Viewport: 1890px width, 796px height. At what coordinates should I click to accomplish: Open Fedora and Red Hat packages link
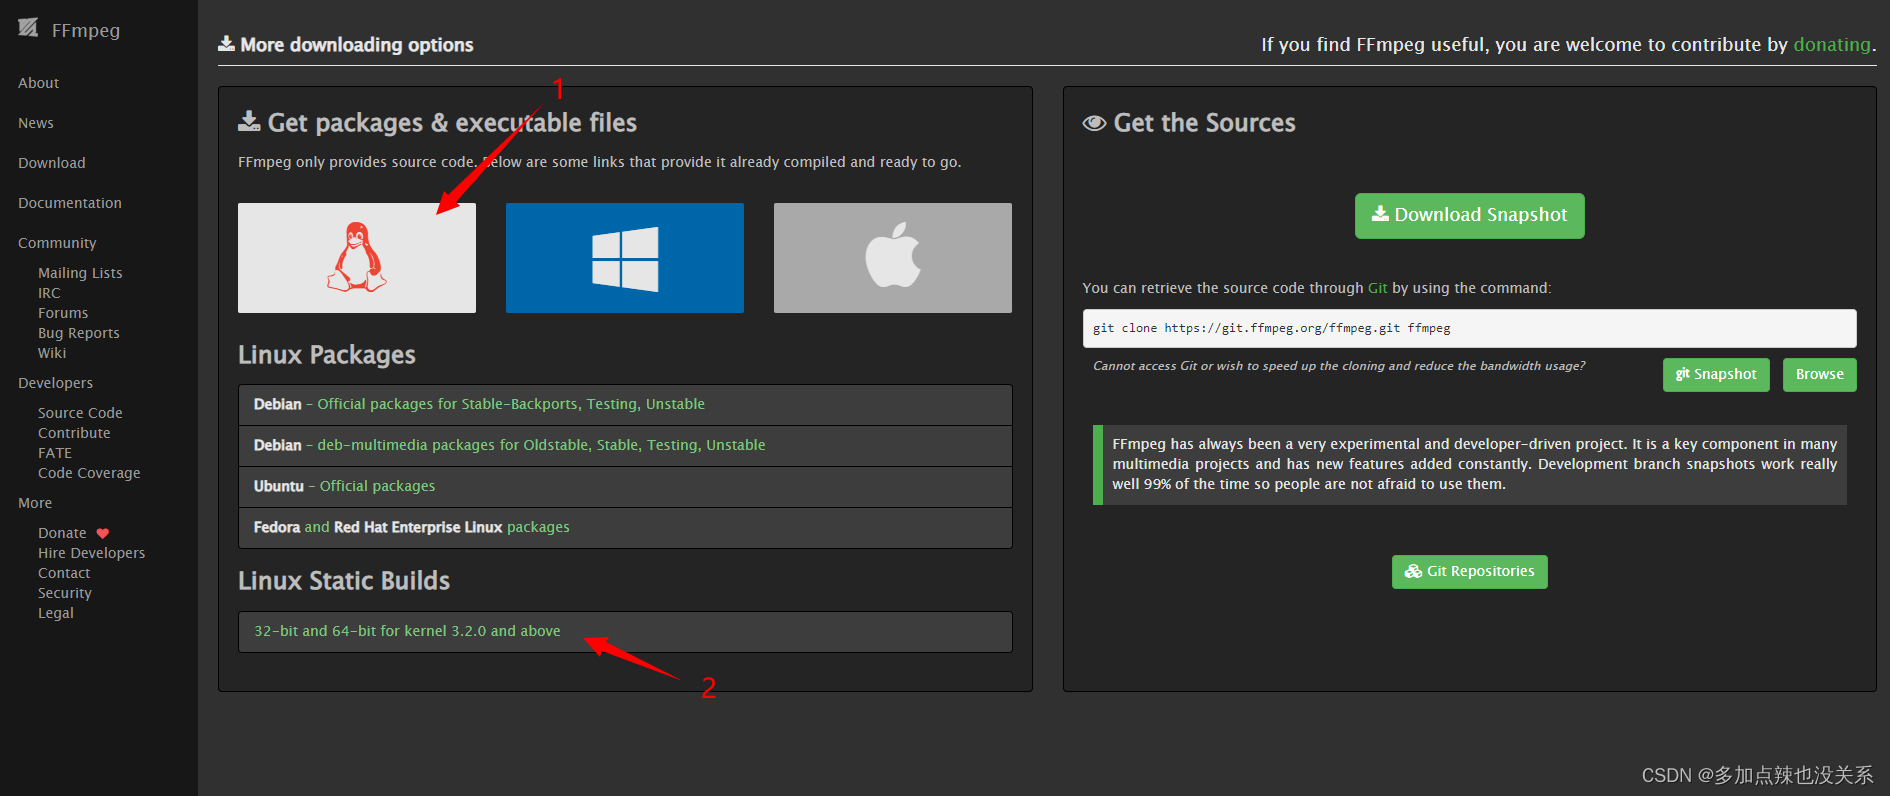point(411,527)
